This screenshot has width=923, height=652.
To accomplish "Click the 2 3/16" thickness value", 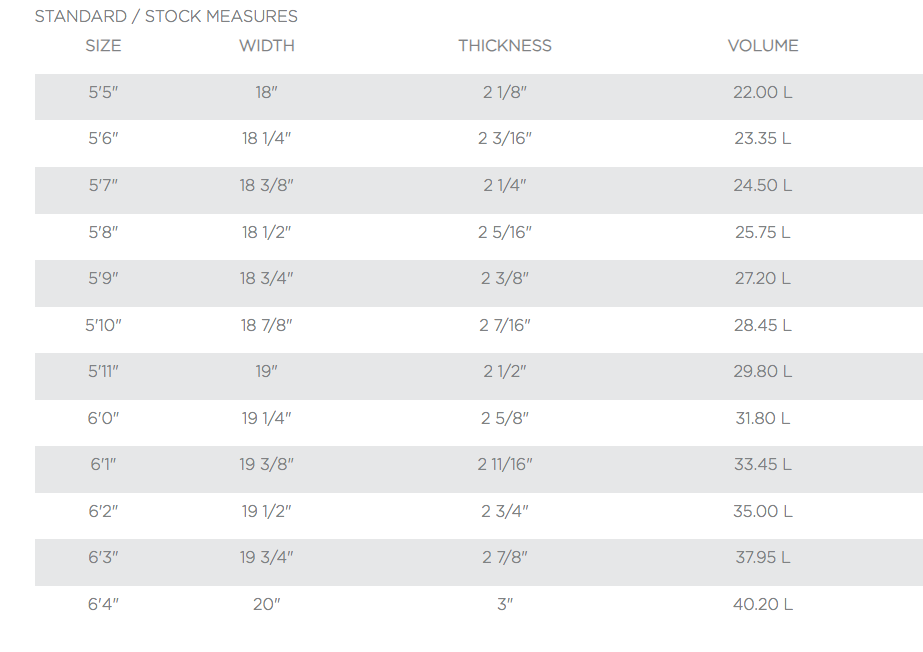I will (x=505, y=139).
